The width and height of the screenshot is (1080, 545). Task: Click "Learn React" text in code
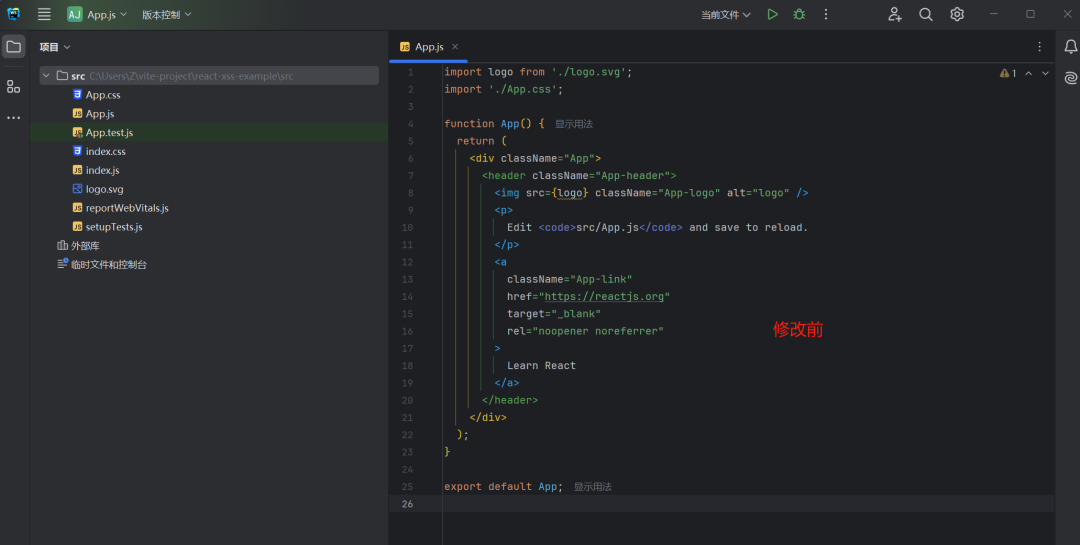pos(541,366)
